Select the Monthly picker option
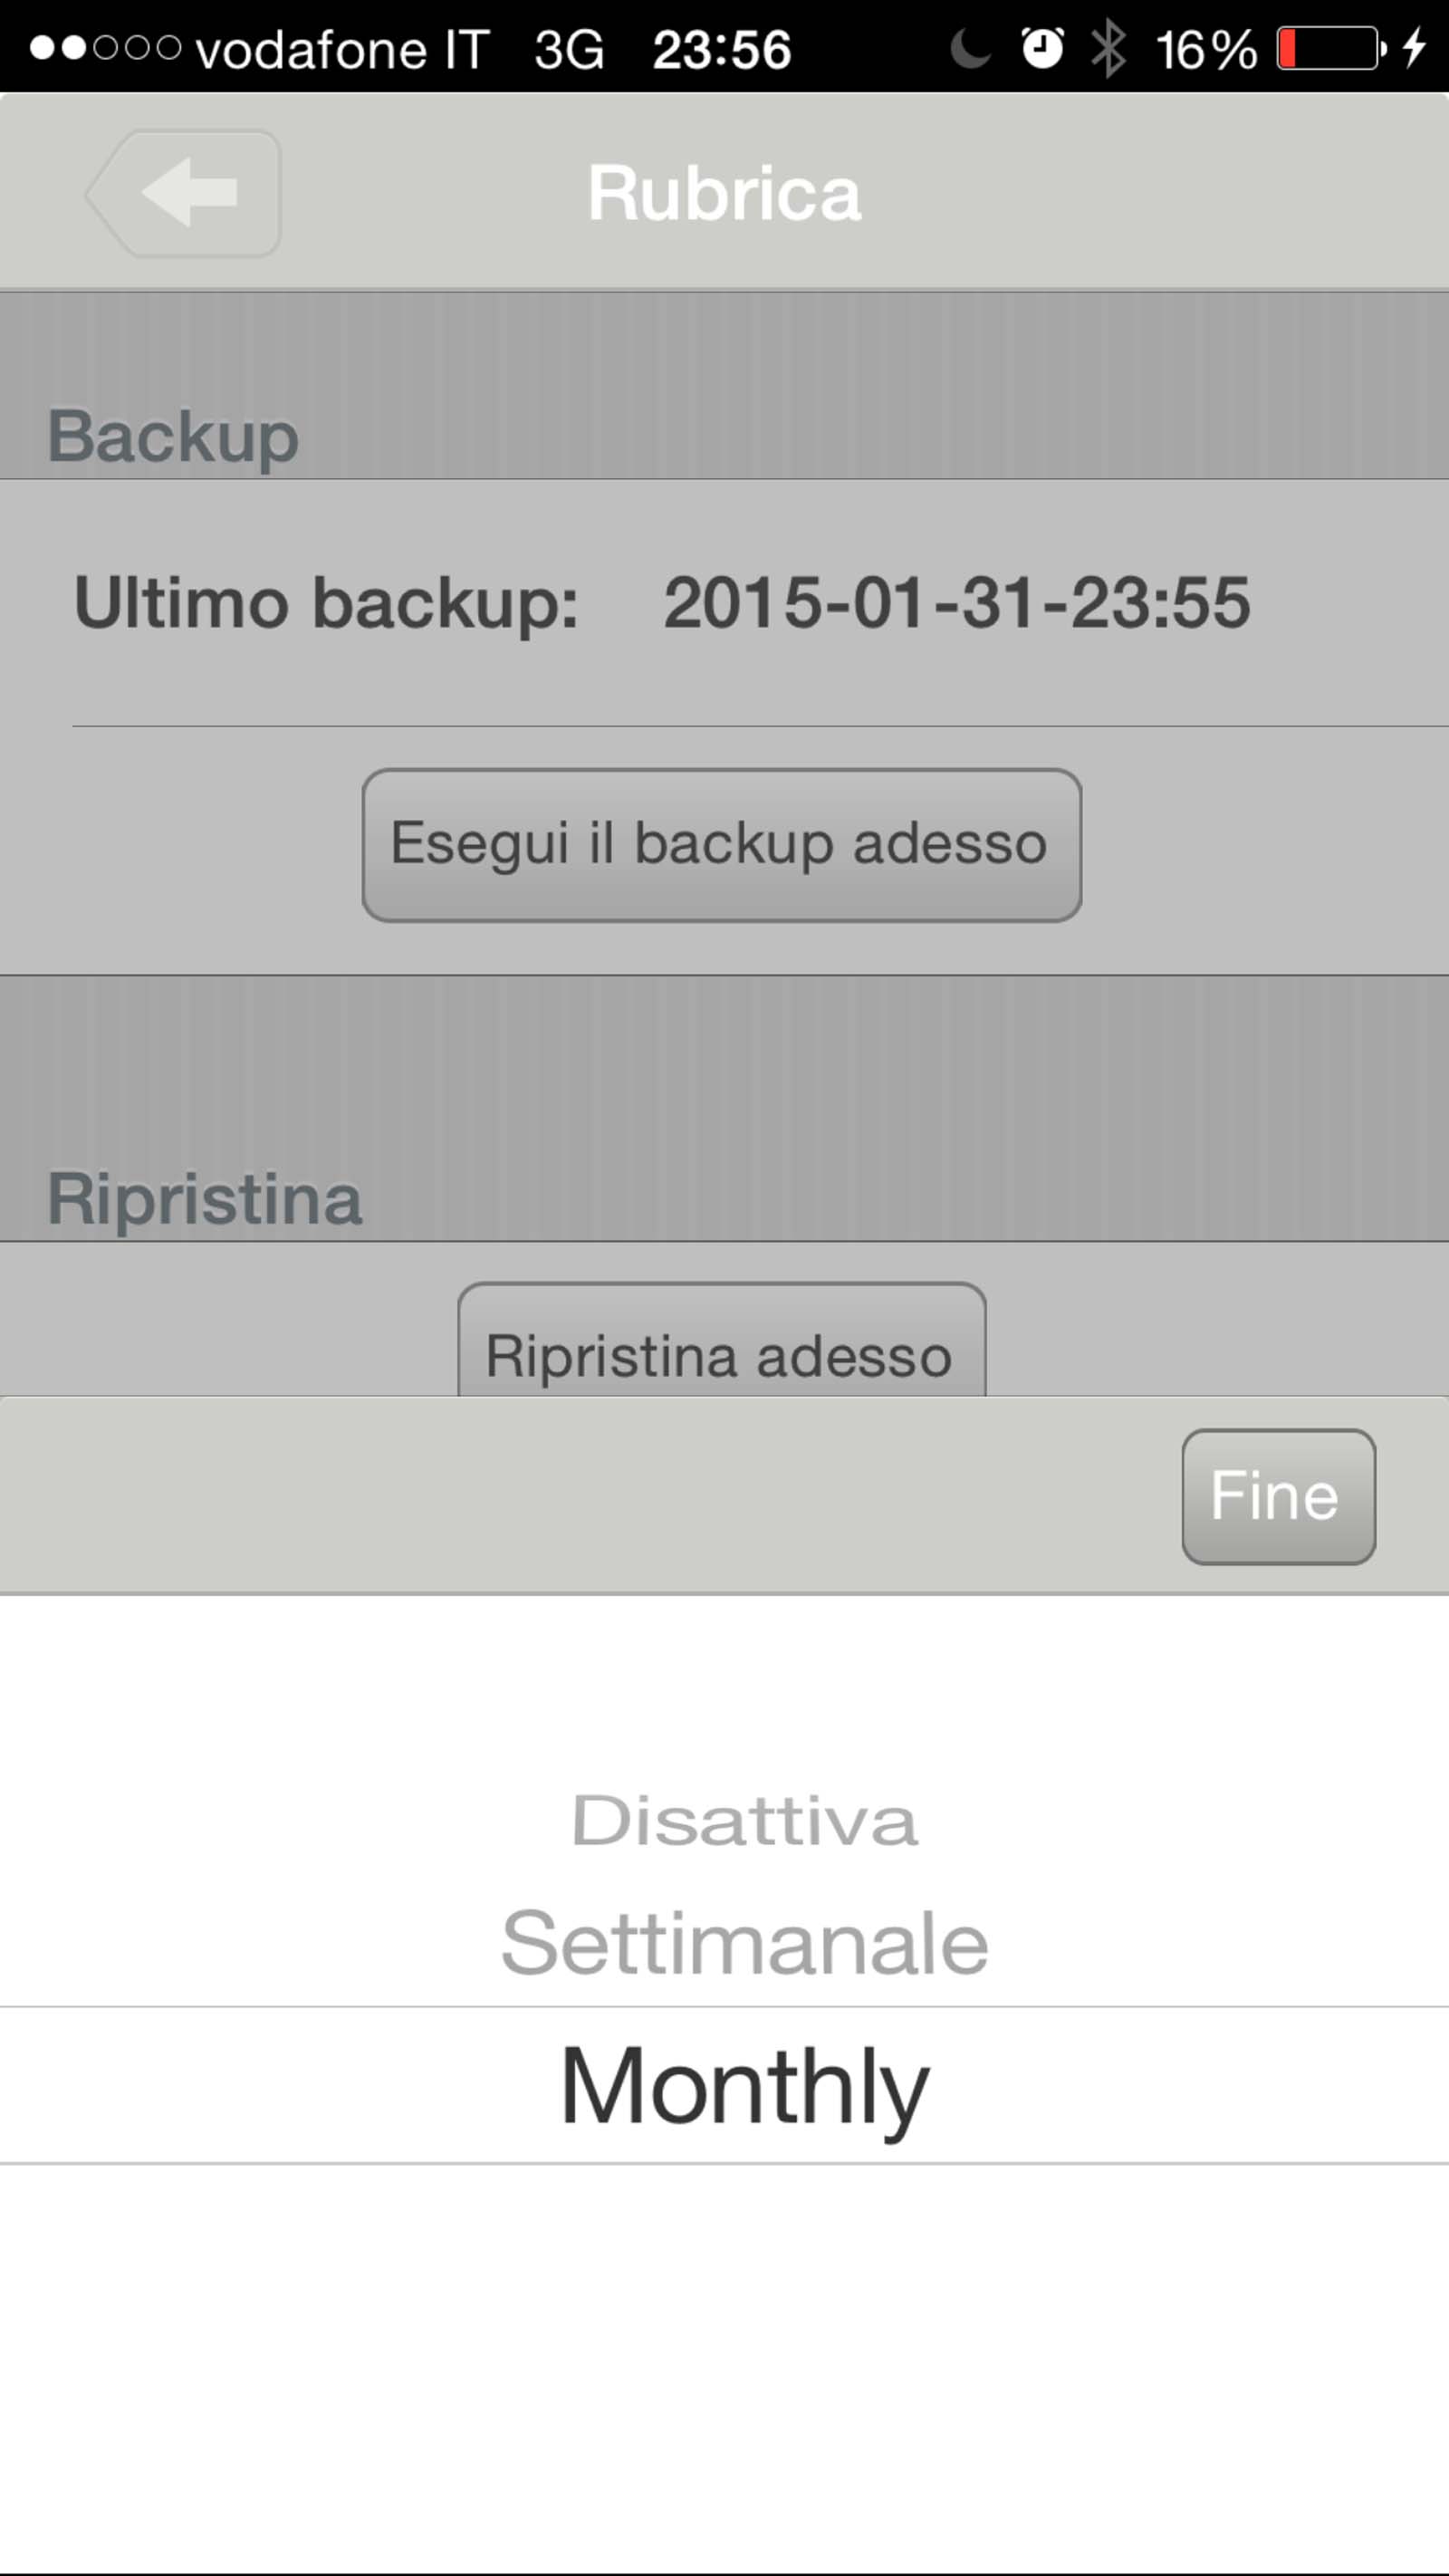The image size is (1449, 2576). (x=744, y=2086)
